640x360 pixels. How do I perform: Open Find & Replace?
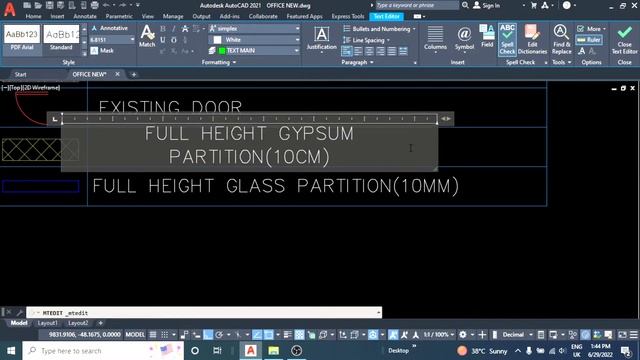[561, 39]
